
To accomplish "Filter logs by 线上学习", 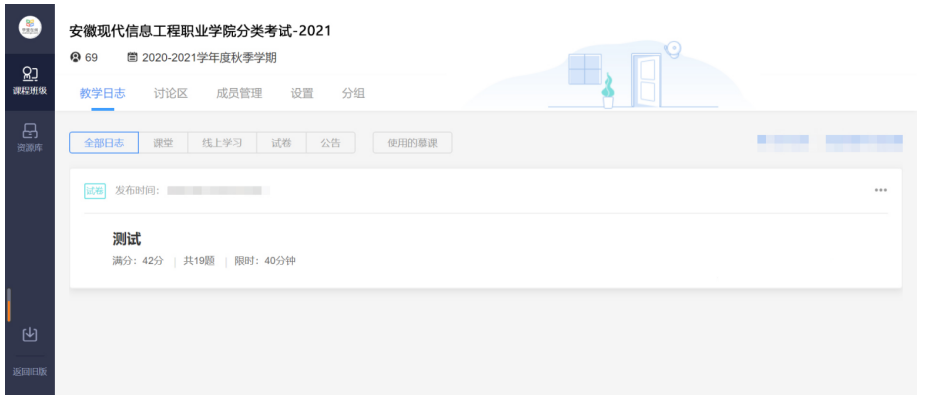I will click(x=222, y=143).
